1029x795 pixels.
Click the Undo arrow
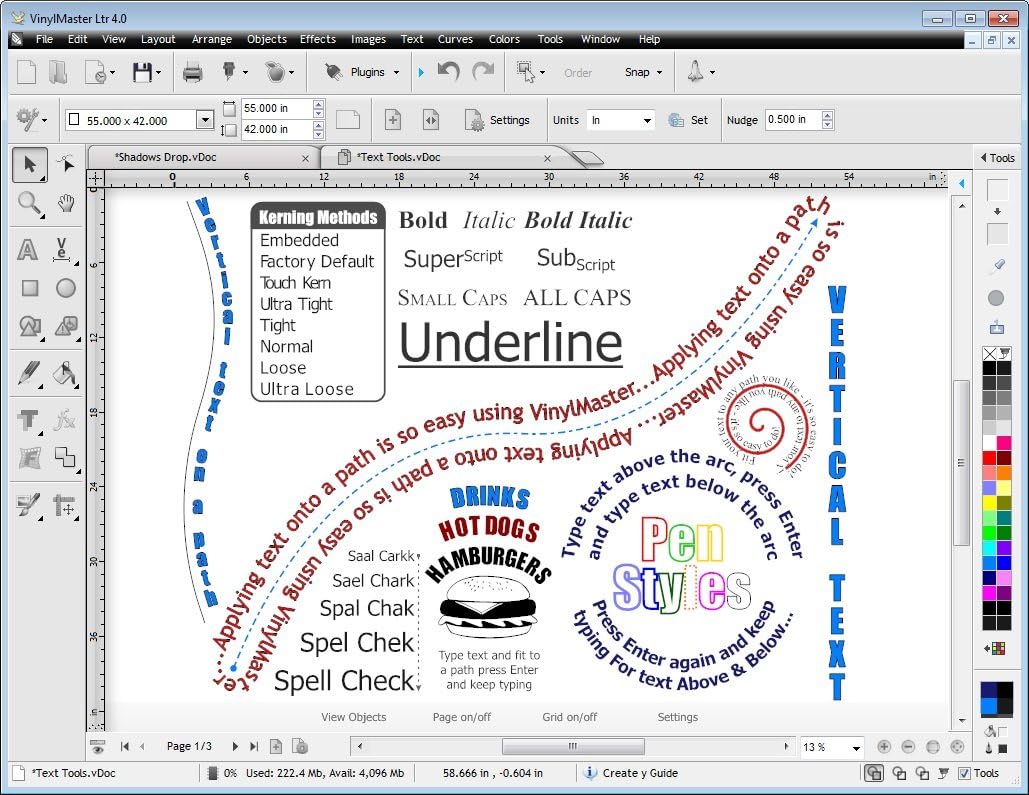tap(448, 72)
